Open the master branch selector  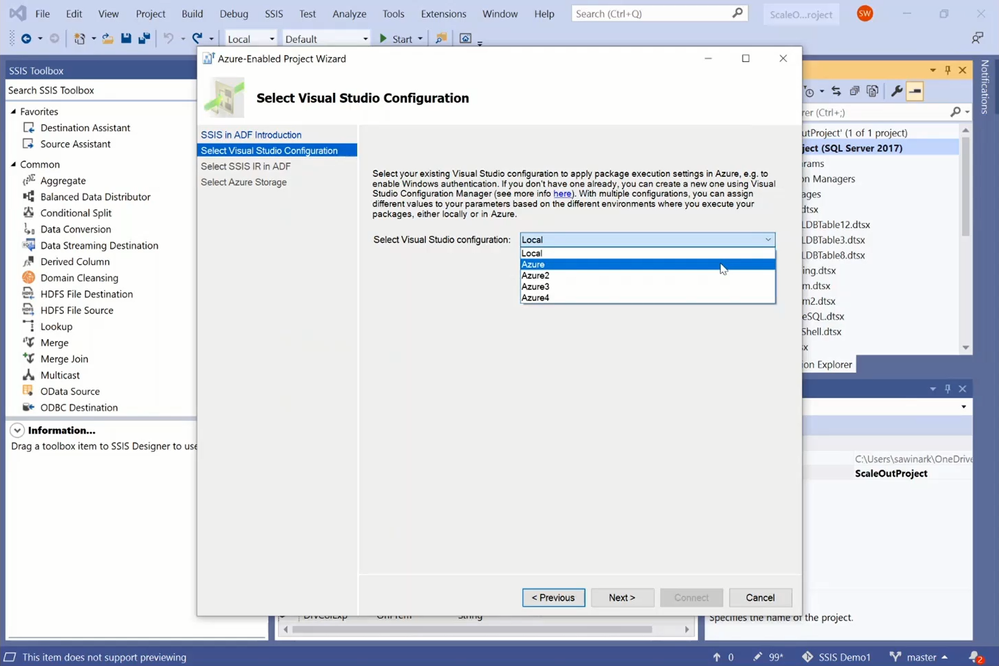click(x=919, y=657)
